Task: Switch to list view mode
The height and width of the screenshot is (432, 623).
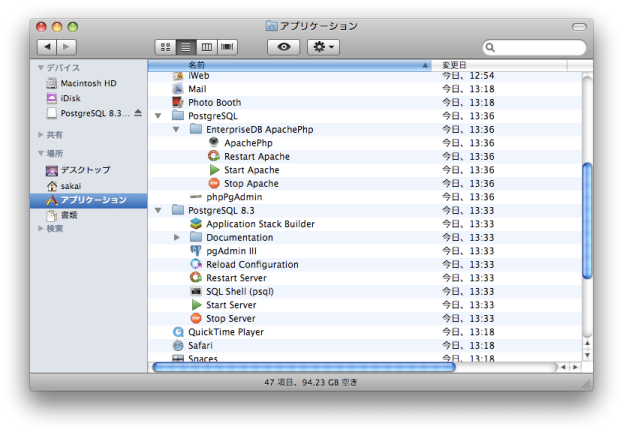Action: (186, 47)
